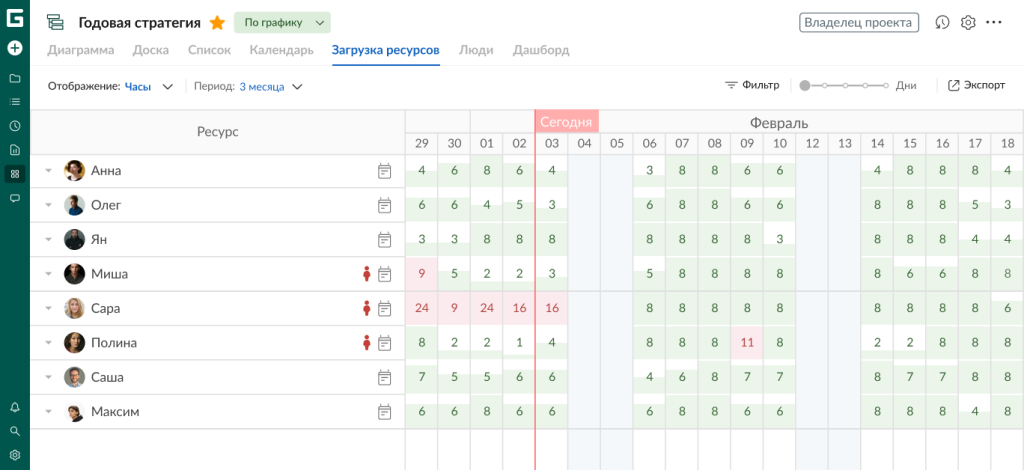
Task: Toggle the favorite star for Годовая стратегия
Action: [217, 23]
